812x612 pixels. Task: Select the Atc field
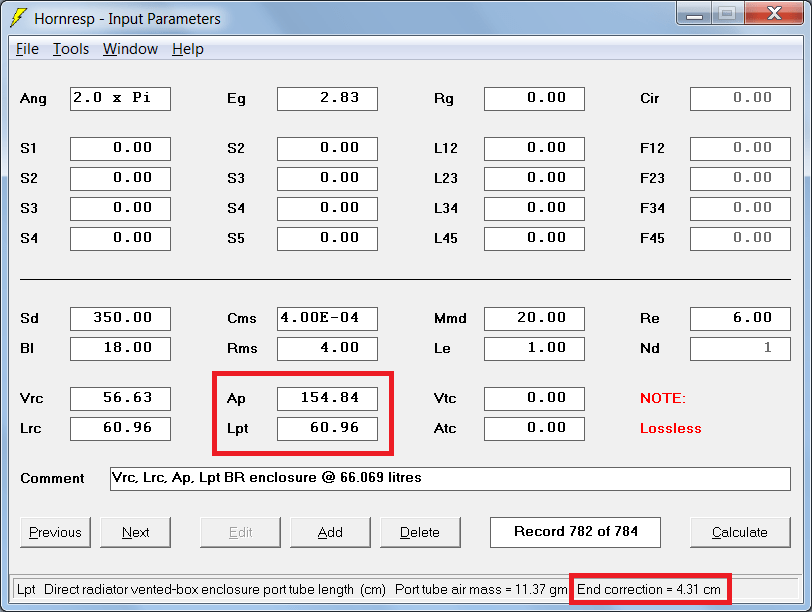pos(534,429)
